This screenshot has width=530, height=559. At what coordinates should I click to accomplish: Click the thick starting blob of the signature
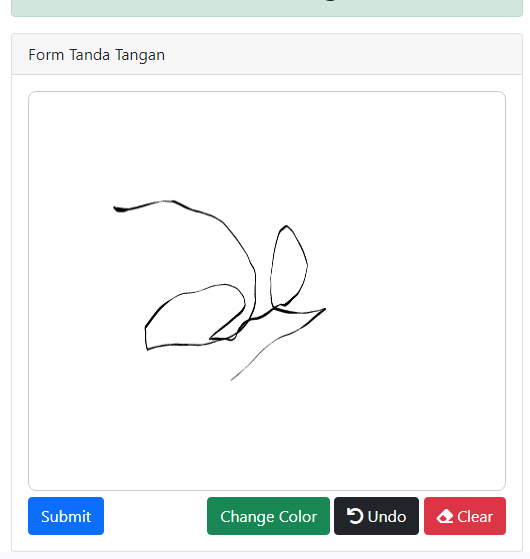click(120, 209)
